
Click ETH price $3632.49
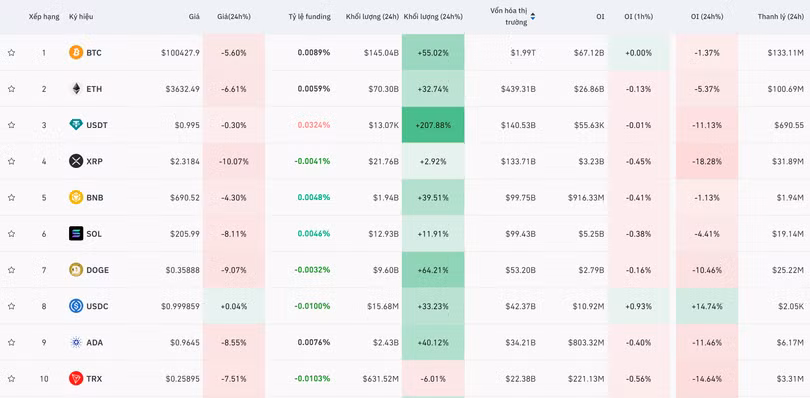(x=182, y=89)
